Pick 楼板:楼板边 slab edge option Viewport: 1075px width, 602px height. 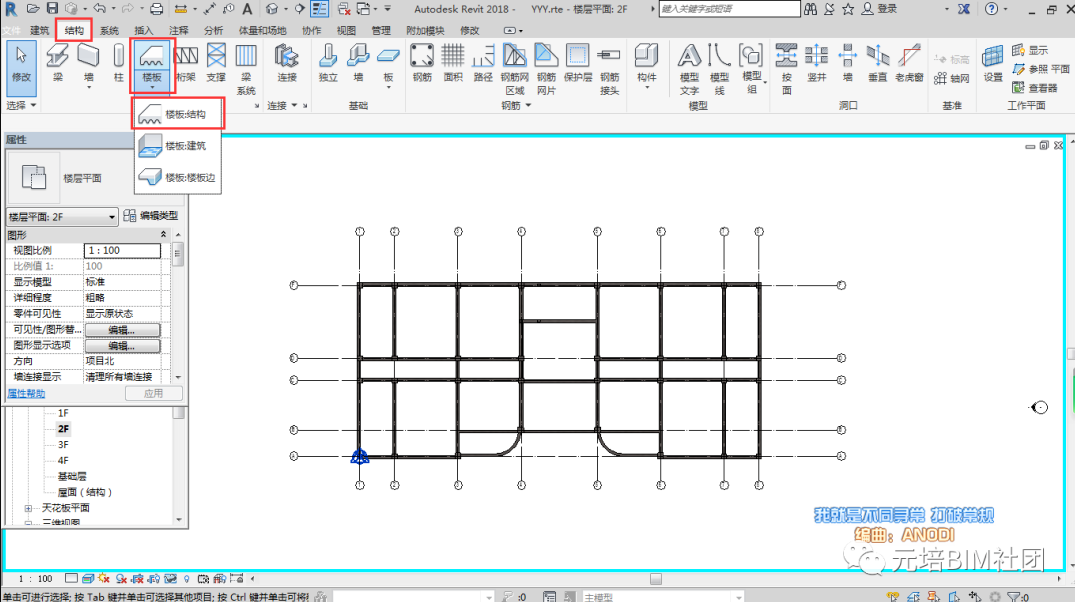click(178, 177)
